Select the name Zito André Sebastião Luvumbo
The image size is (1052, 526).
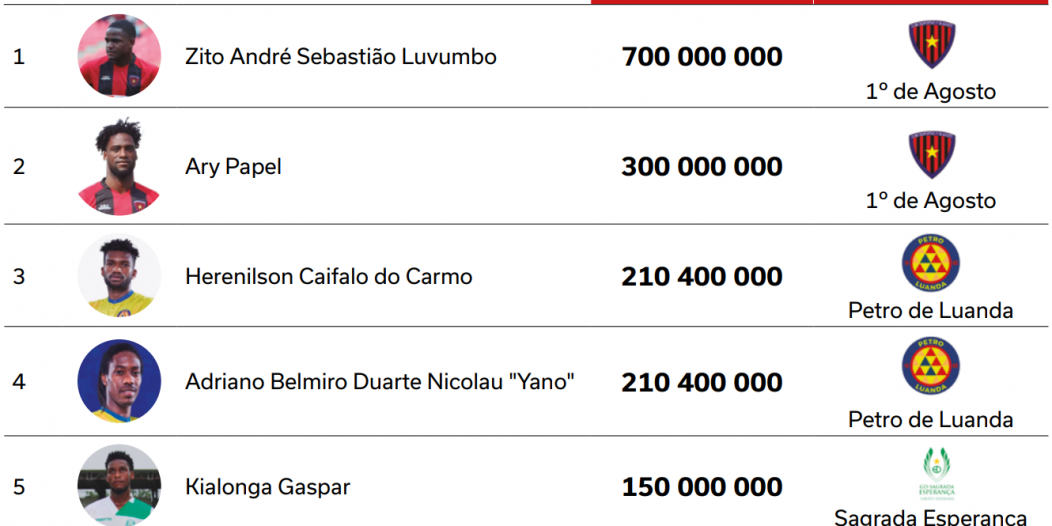341,57
